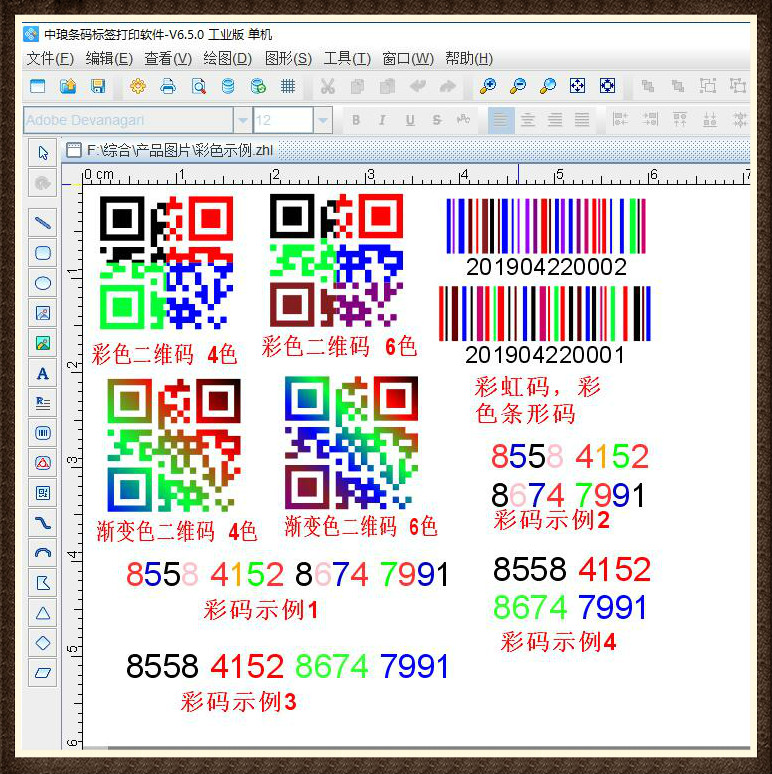772x774 pixels.
Task: Toggle Italic formatting button
Action: pos(382,120)
